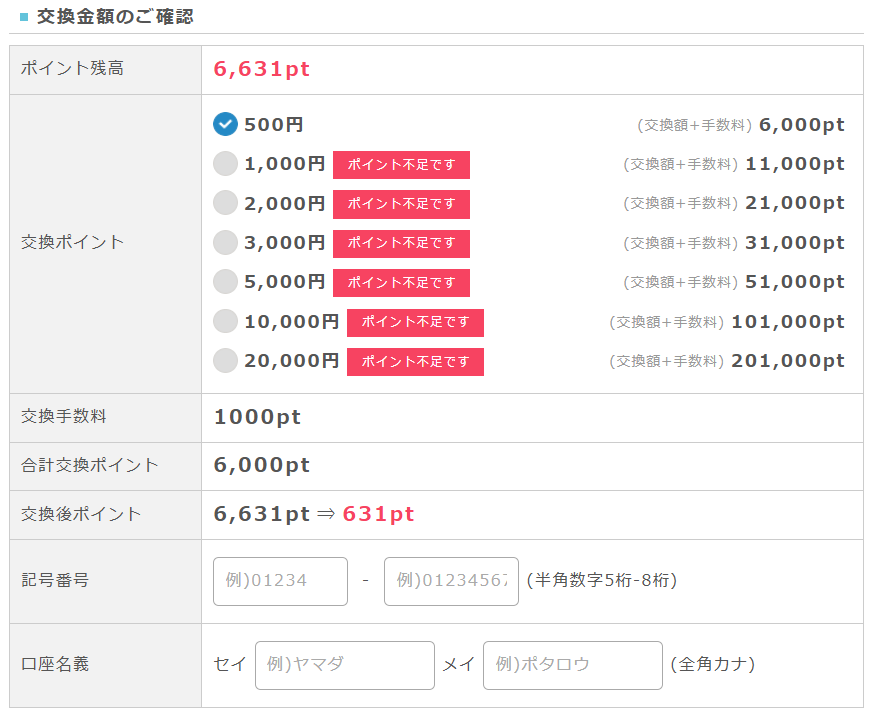Image resolution: width=874 pixels, height=718 pixels.
Task: Click ポイント不足です badge beside 10,000円
Action: point(415,322)
